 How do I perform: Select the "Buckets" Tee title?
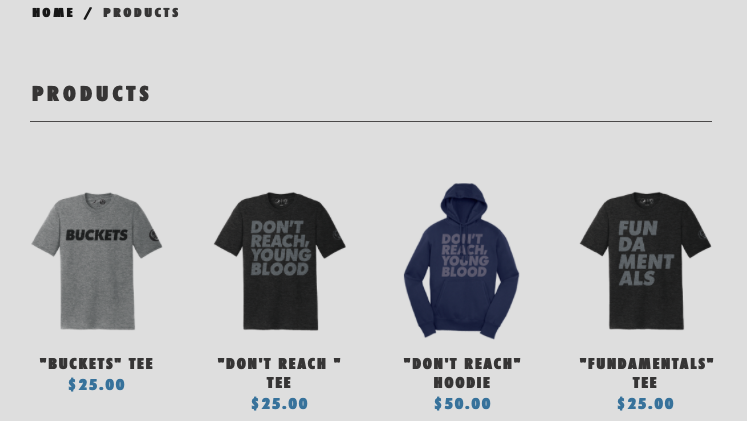pyautogui.click(x=97, y=364)
